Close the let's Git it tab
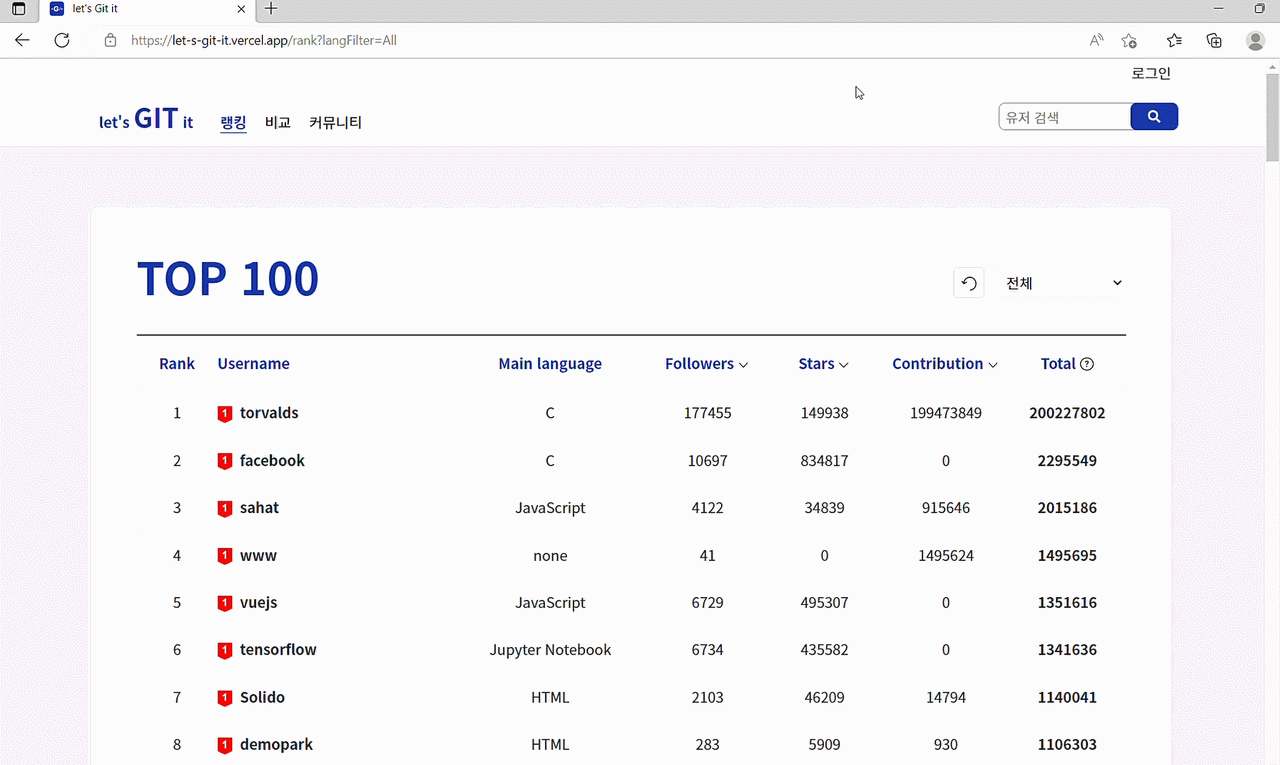 [x=241, y=9]
